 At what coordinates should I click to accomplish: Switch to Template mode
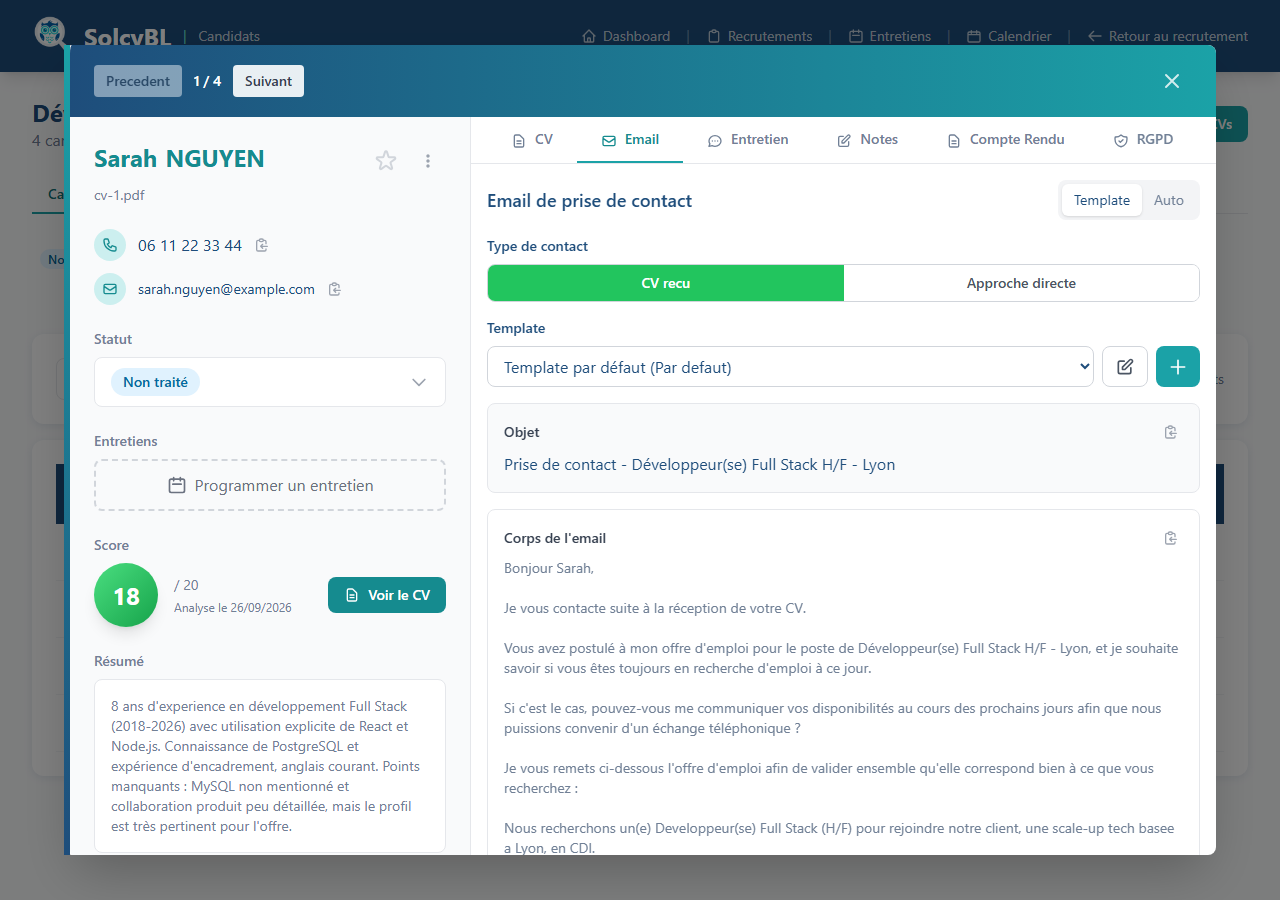(x=1102, y=200)
